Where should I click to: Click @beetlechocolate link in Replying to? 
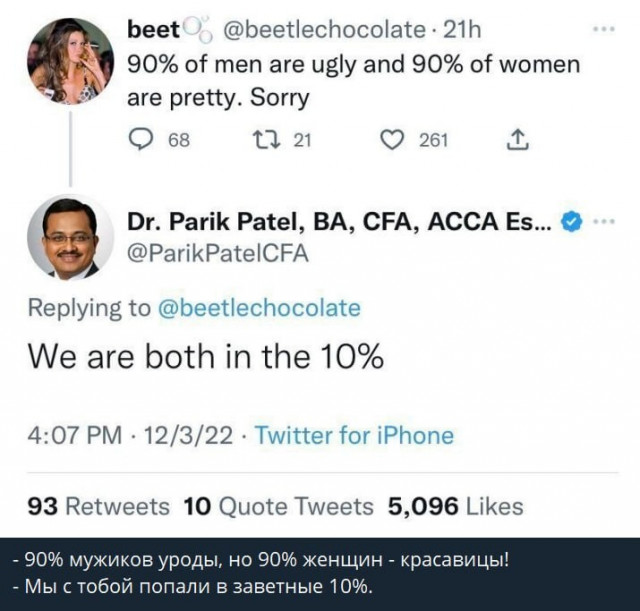[259, 308]
